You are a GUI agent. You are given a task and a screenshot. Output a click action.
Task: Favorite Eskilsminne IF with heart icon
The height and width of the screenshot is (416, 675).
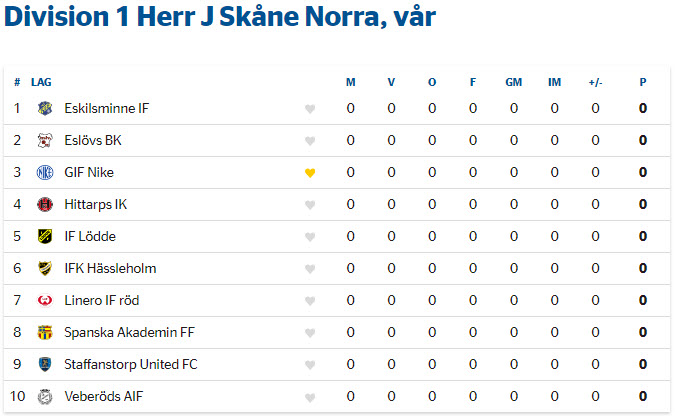310,109
